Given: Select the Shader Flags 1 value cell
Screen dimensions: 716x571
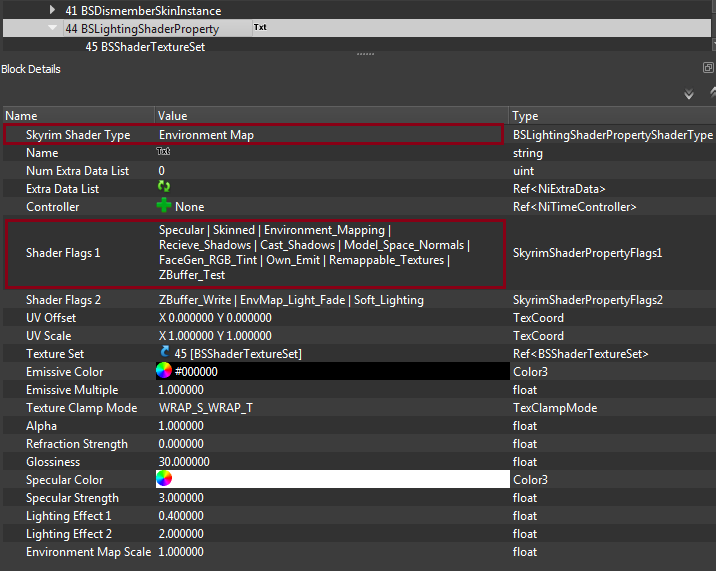Looking at the screenshot, I should pos(332,253).
